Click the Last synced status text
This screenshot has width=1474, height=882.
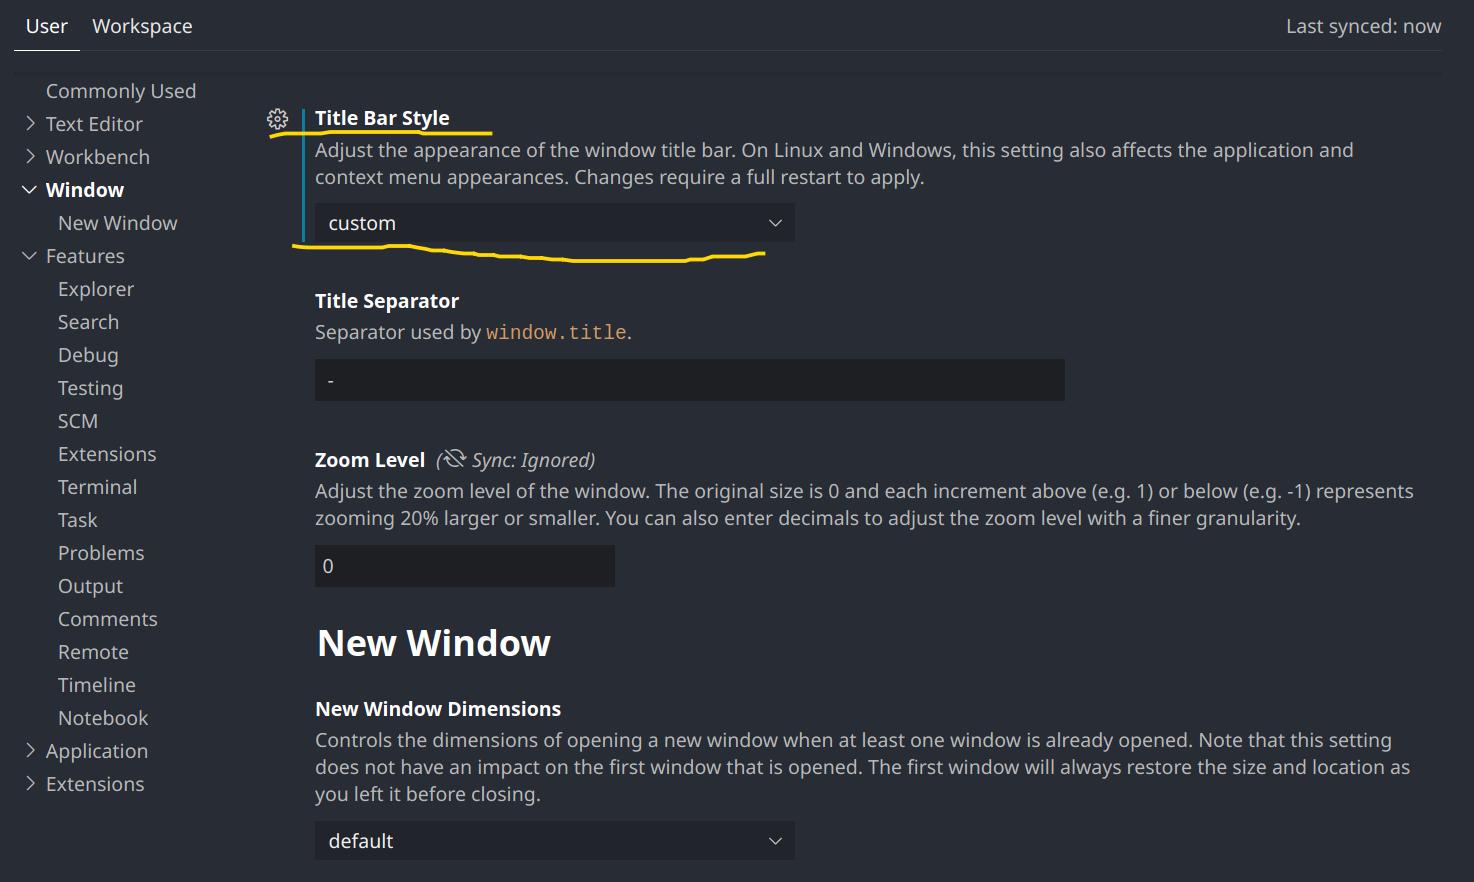pyautogui.click(x=1362, y=26)
